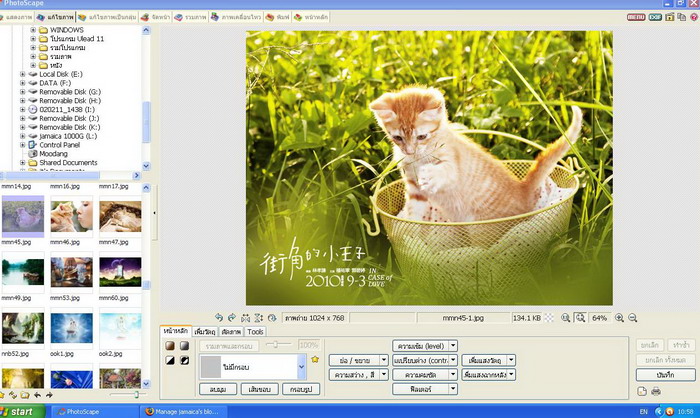Show EXIF information for the photo
The image size is (700, 418).
[655, 17]
